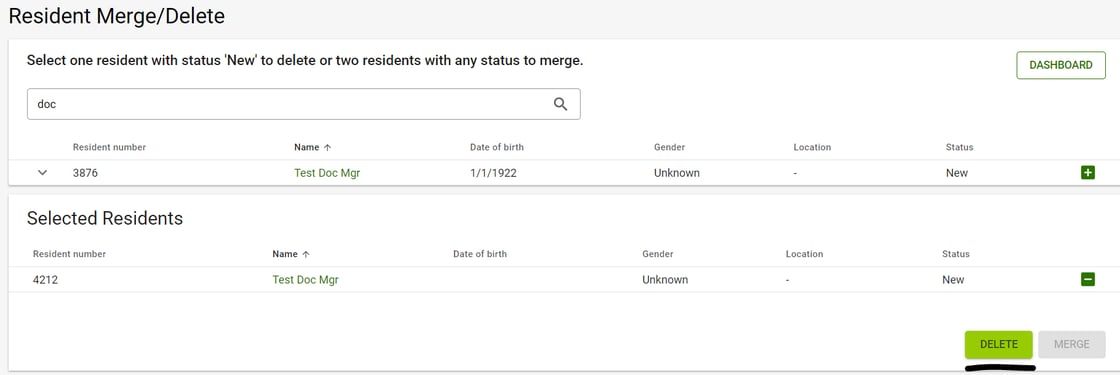Click the magnifier search icon

(561, 104)
